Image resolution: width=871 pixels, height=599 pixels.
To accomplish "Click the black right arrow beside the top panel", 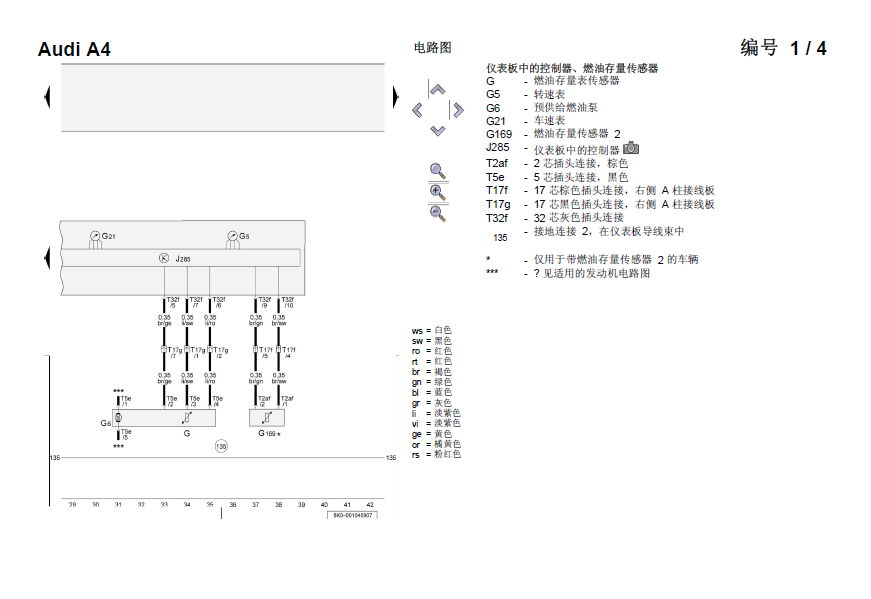I will click(x=396, y=97).
